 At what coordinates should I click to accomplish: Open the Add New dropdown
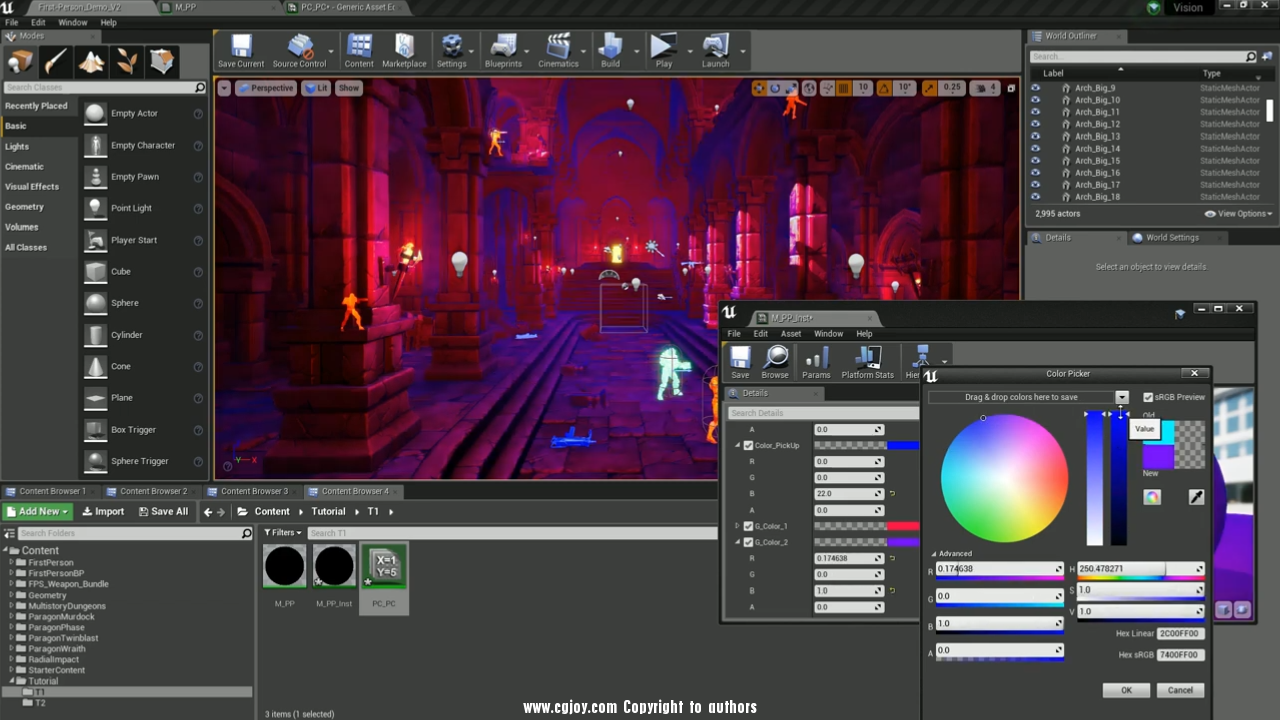(37, 511)
